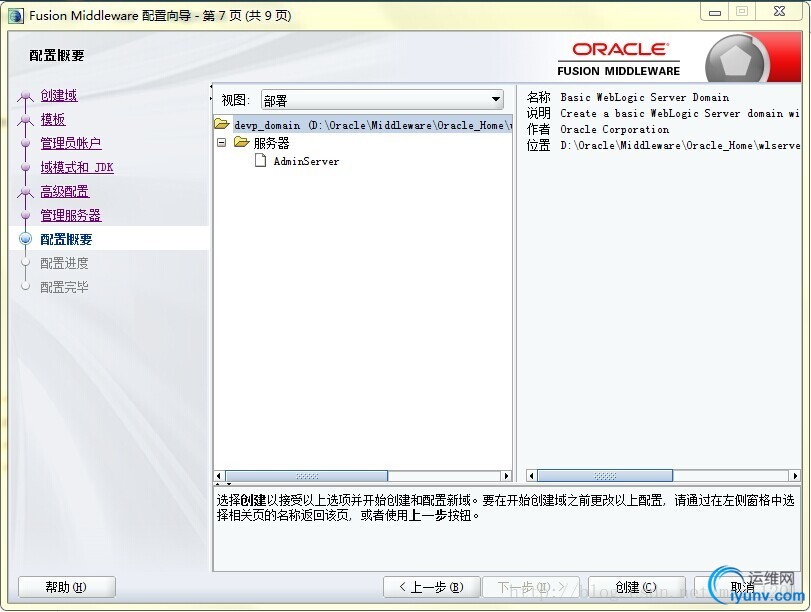Click the details pane scroll right arrow
The width and height of the screenshot is (811, 612).
(795, 475)
